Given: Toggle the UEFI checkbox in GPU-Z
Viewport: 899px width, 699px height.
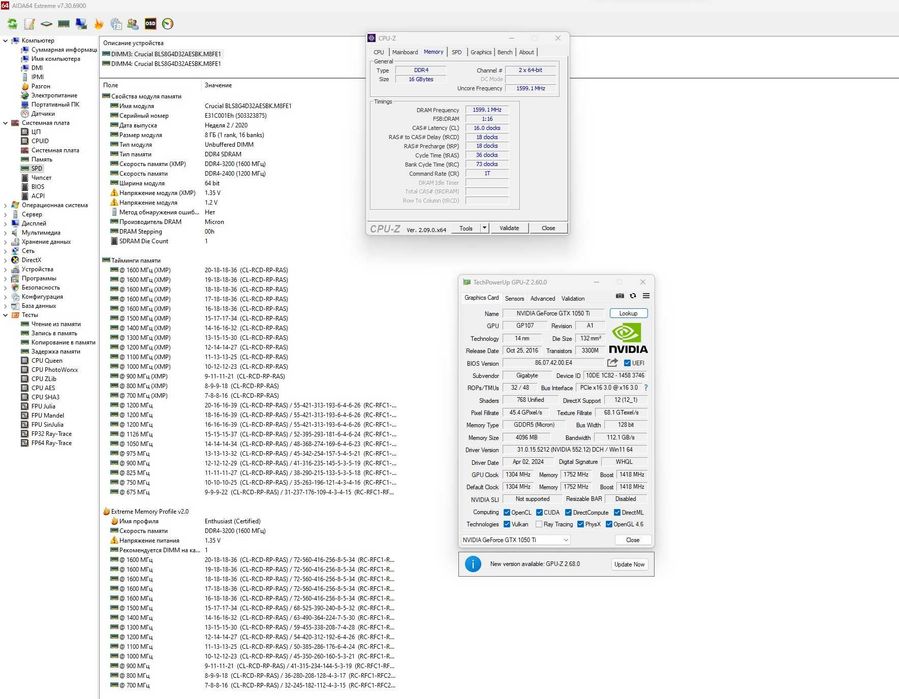Looking at the screenshot, I should click(627, 363).
